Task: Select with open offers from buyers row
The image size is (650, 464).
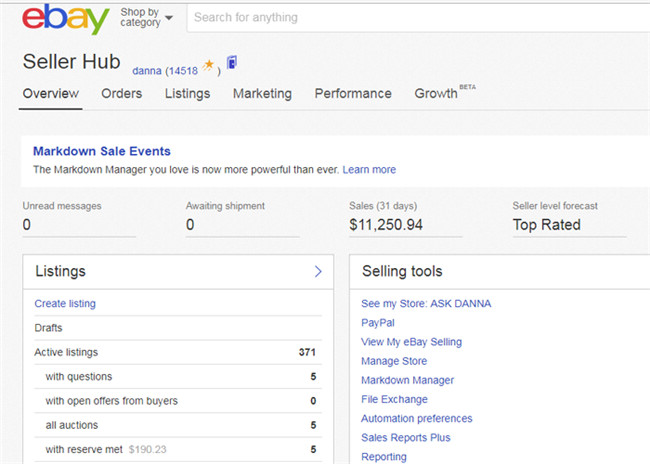Action: coord(178,401)
